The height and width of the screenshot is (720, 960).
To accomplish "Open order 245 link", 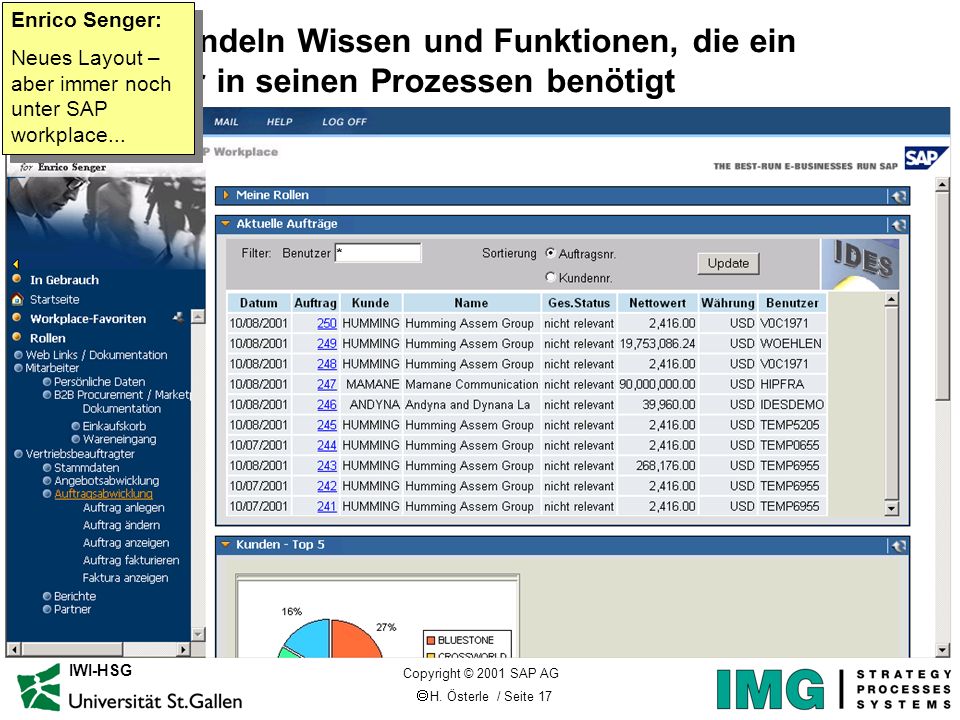I will point(327,425).
